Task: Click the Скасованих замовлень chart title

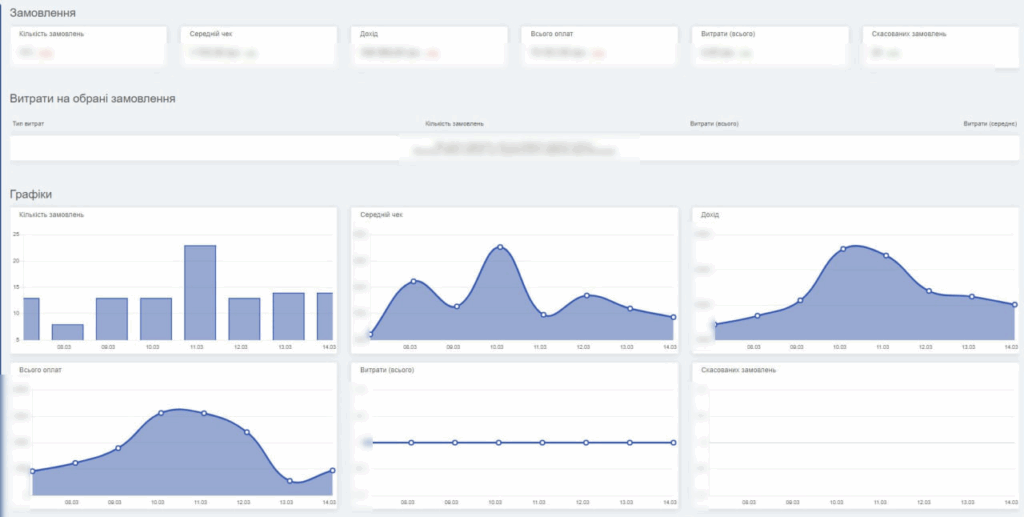Action: coord(738,370)
